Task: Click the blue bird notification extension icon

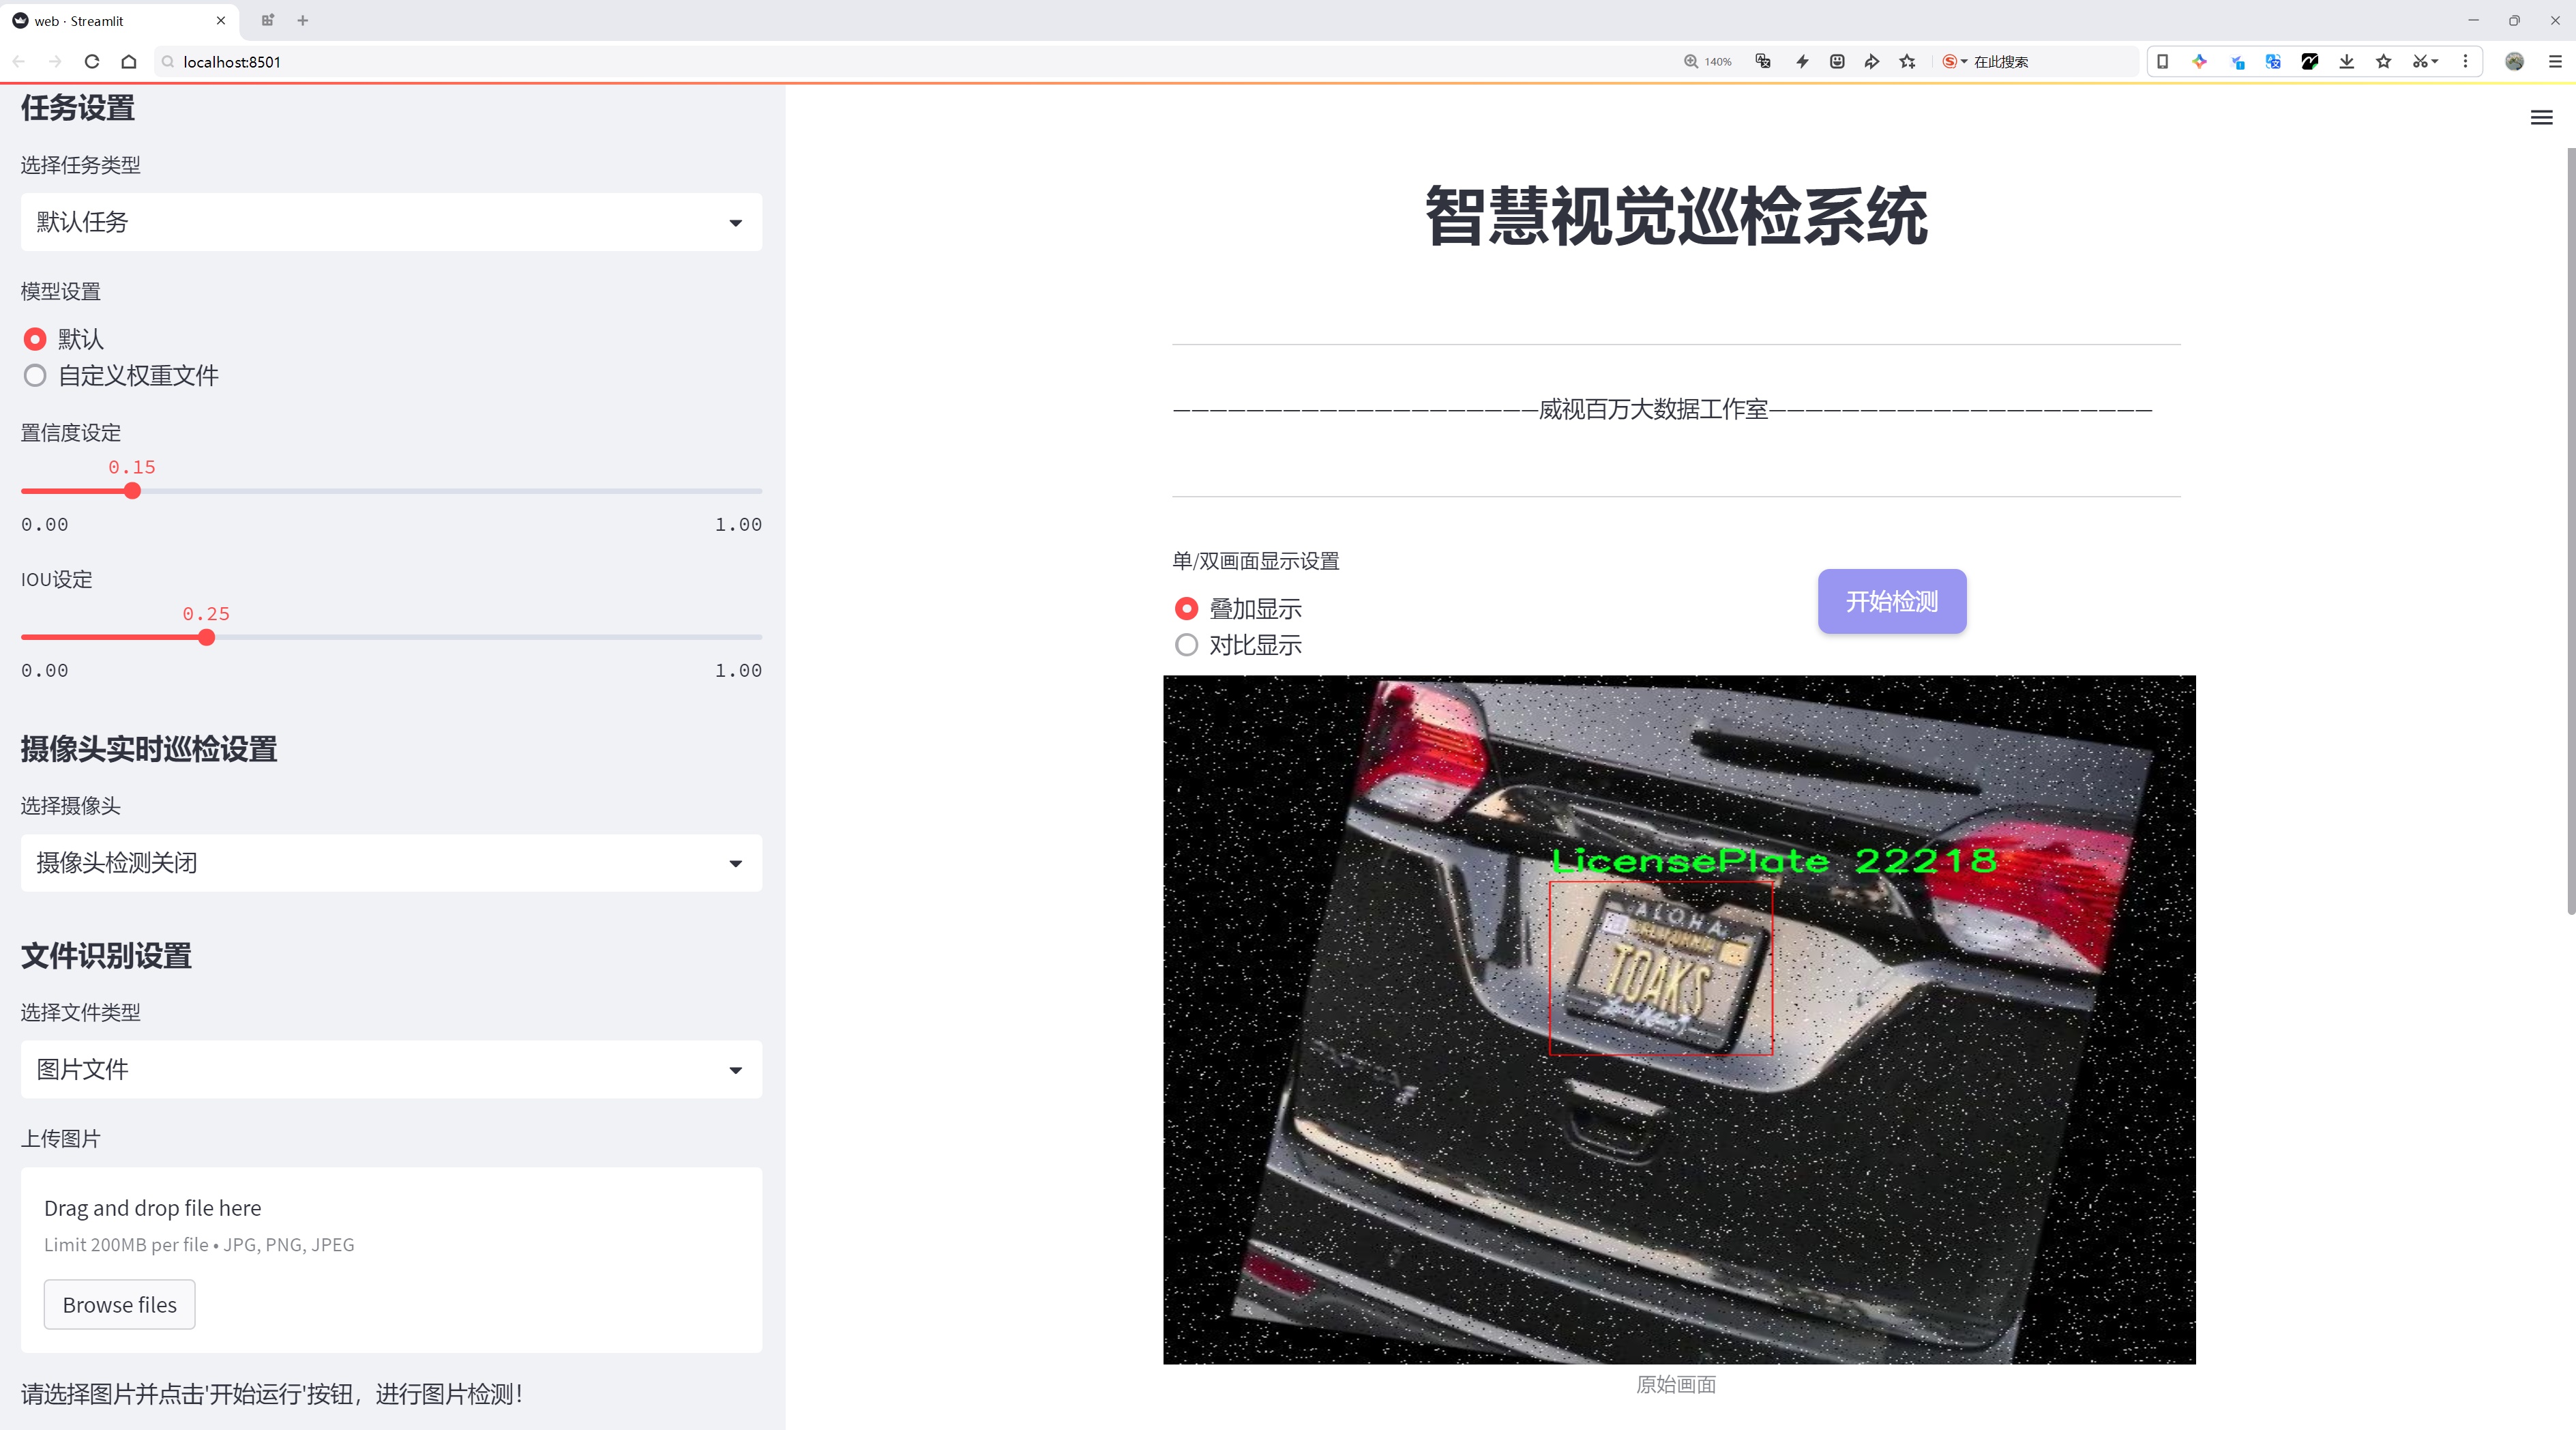Action: tap(2237, 61)
